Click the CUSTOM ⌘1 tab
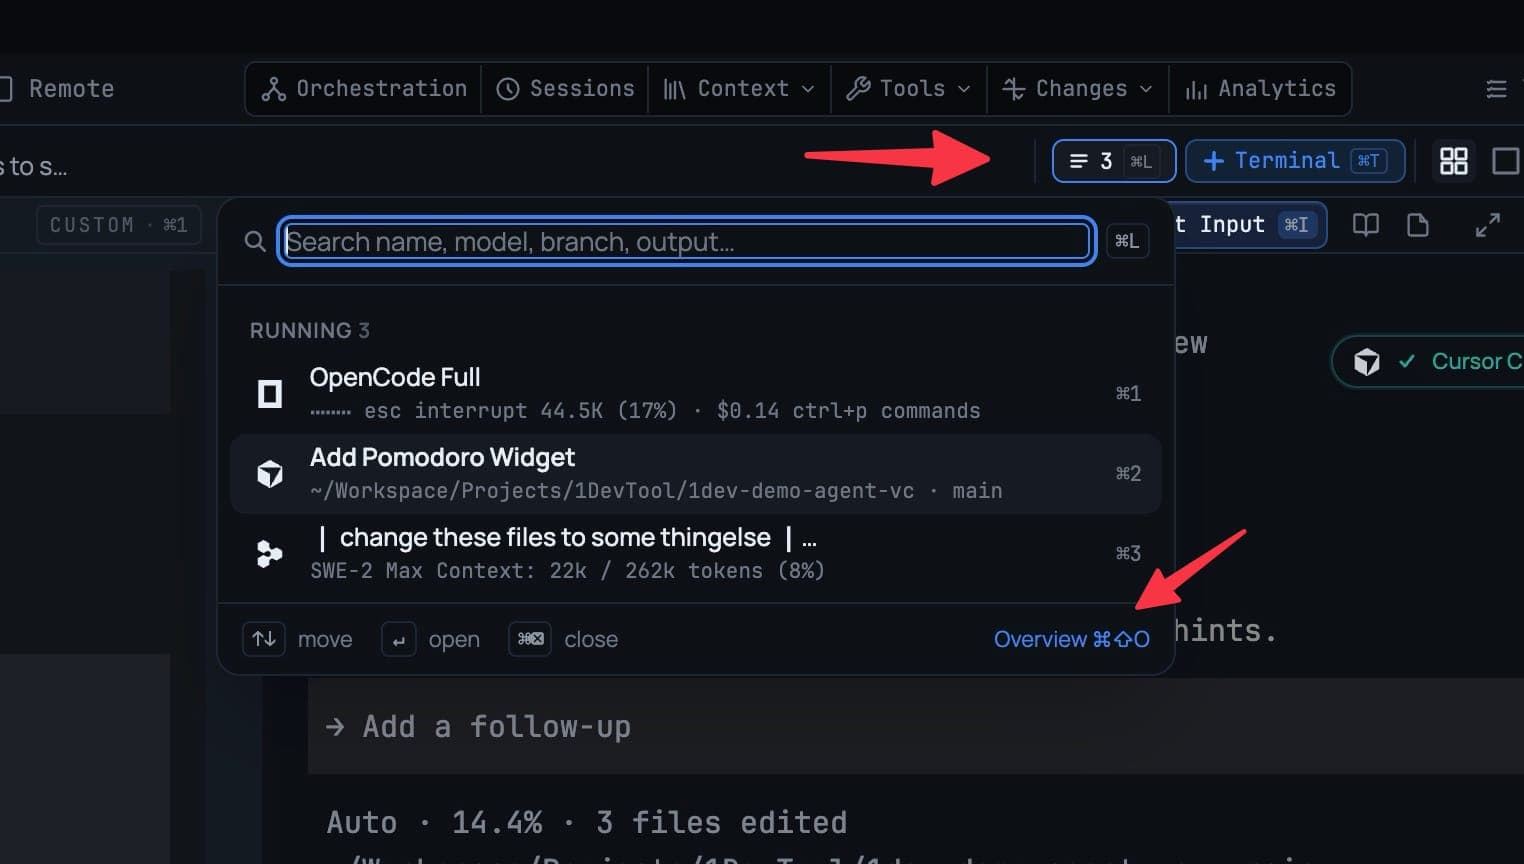1524x864 pixels. click(x=119, y=225)
